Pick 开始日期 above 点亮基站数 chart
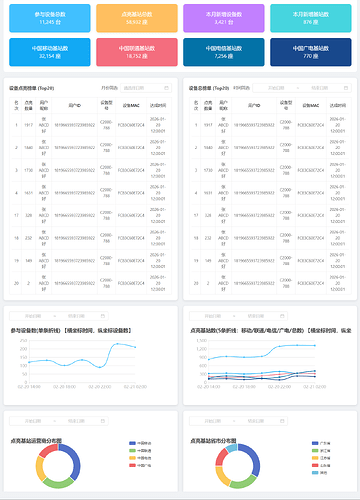Image resolution: width=360 pixels, height=500 pixels. [x=212, y=316]
